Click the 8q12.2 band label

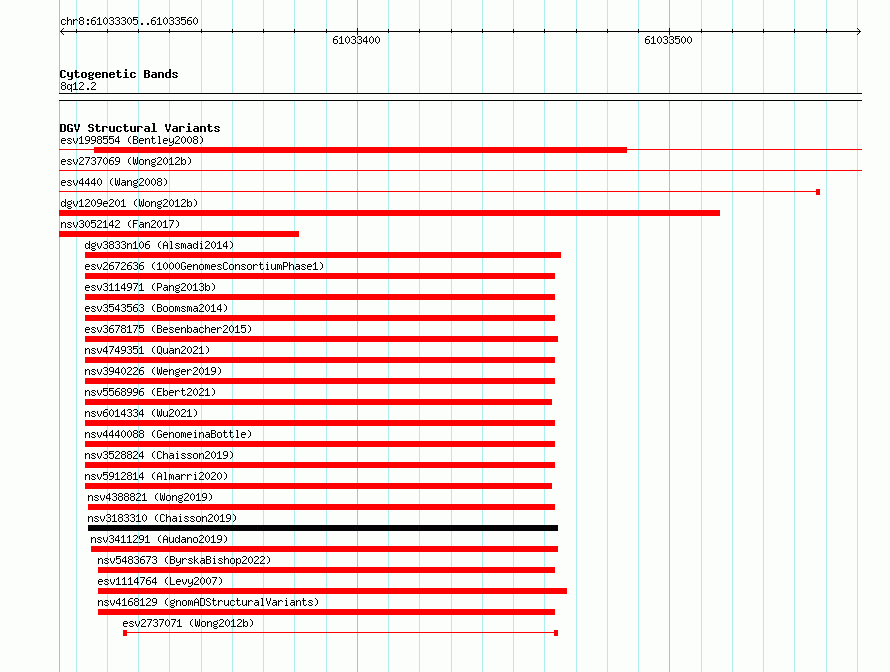(78, 86)
